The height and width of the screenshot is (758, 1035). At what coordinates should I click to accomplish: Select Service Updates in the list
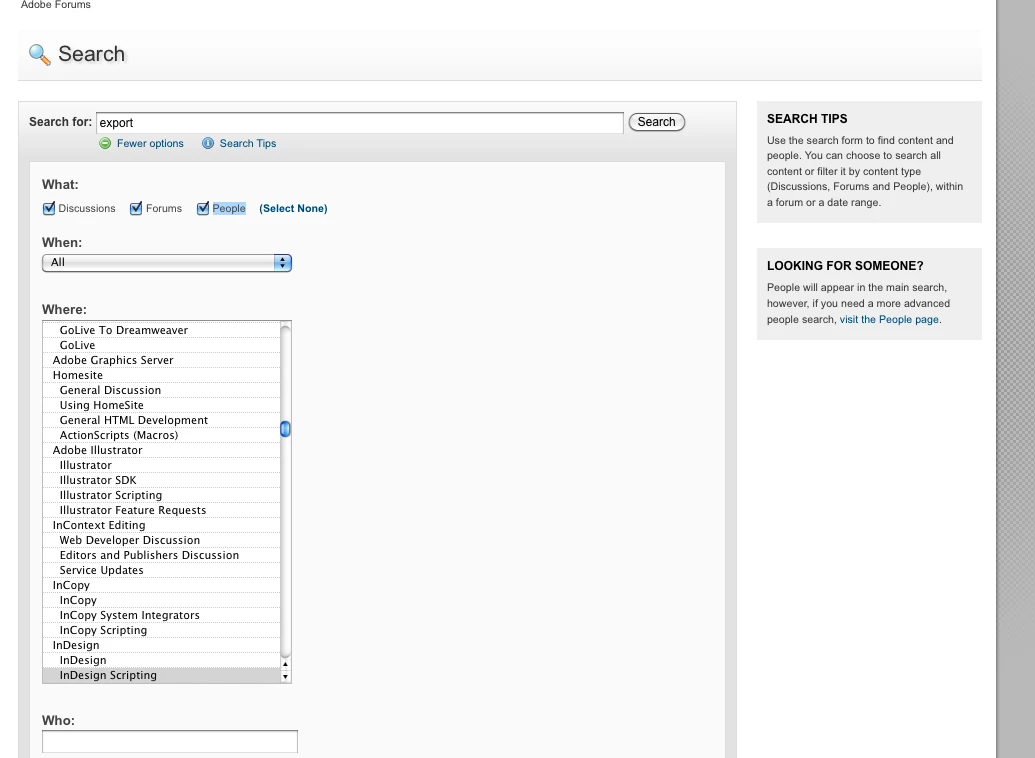(x=162, y=570)
